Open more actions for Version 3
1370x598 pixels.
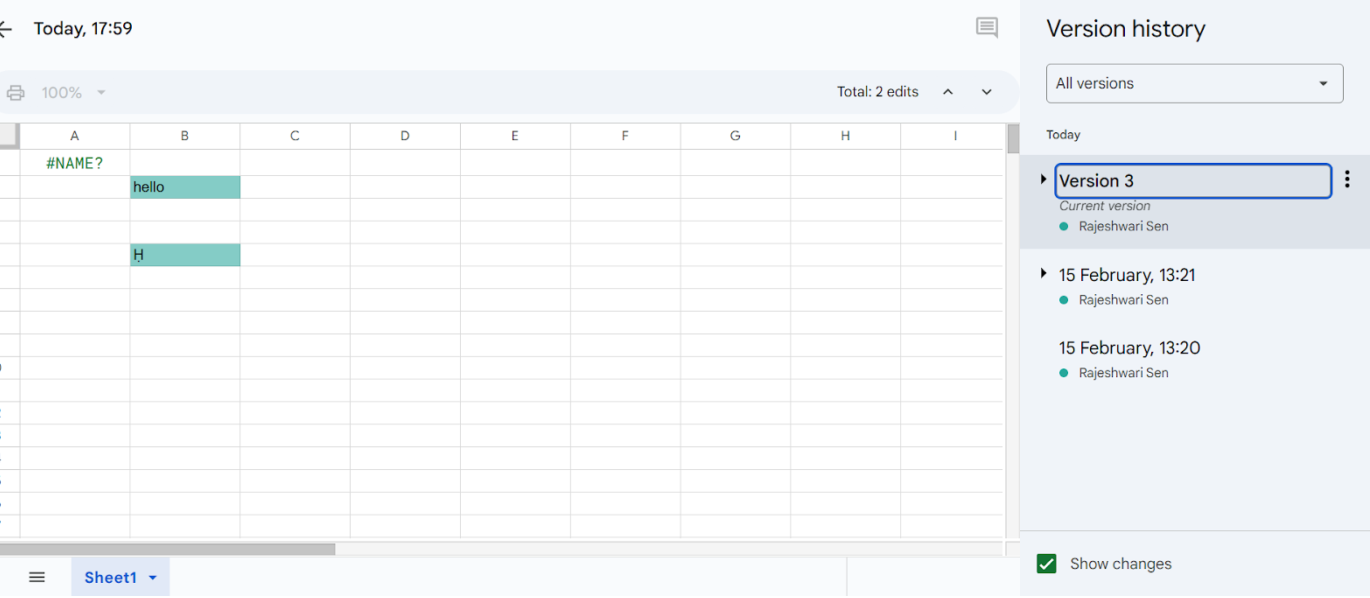[1347, 180]
